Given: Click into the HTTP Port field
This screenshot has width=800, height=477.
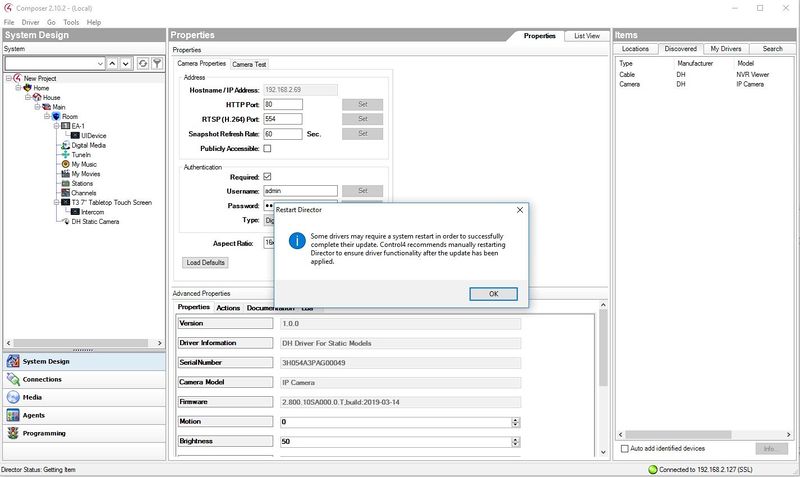Looking at the screenshot, I should coord(283,104).
